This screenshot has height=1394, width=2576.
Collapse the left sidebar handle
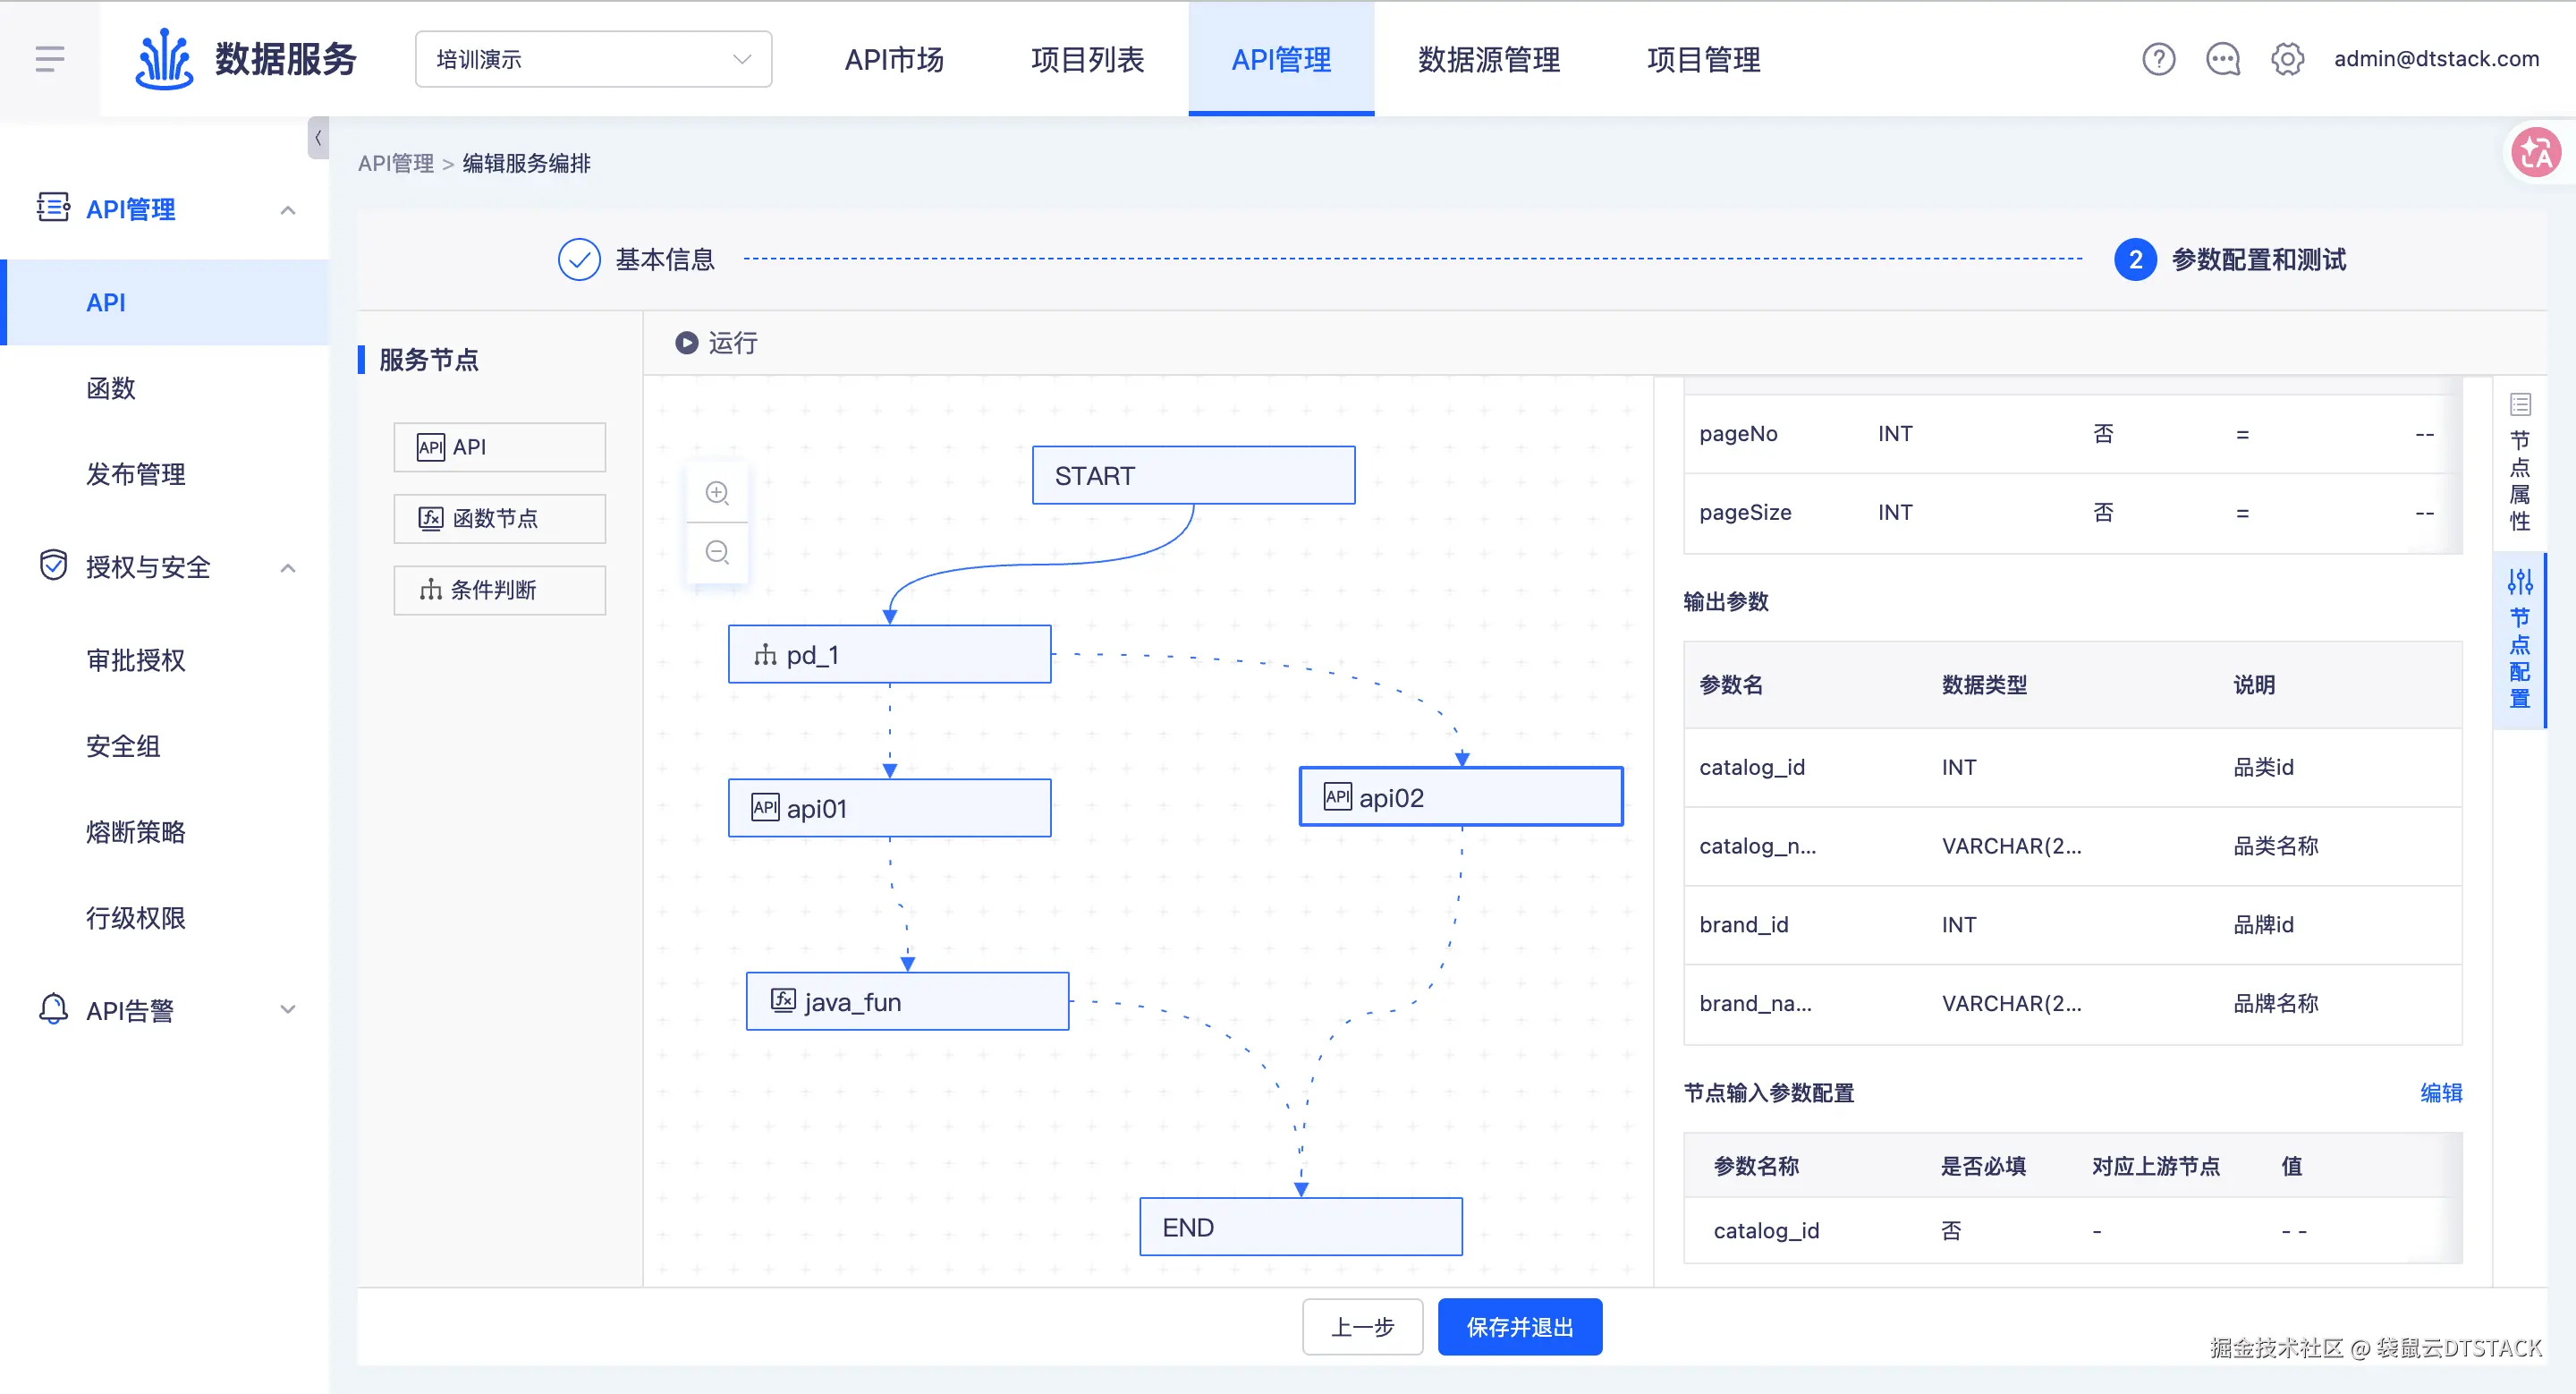coord(317,138)
